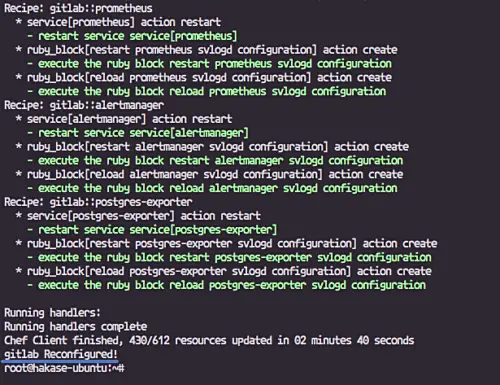Click the 'Chef Client finished' summary line
This screenshot has width=500, height=385.
(209, 340)
